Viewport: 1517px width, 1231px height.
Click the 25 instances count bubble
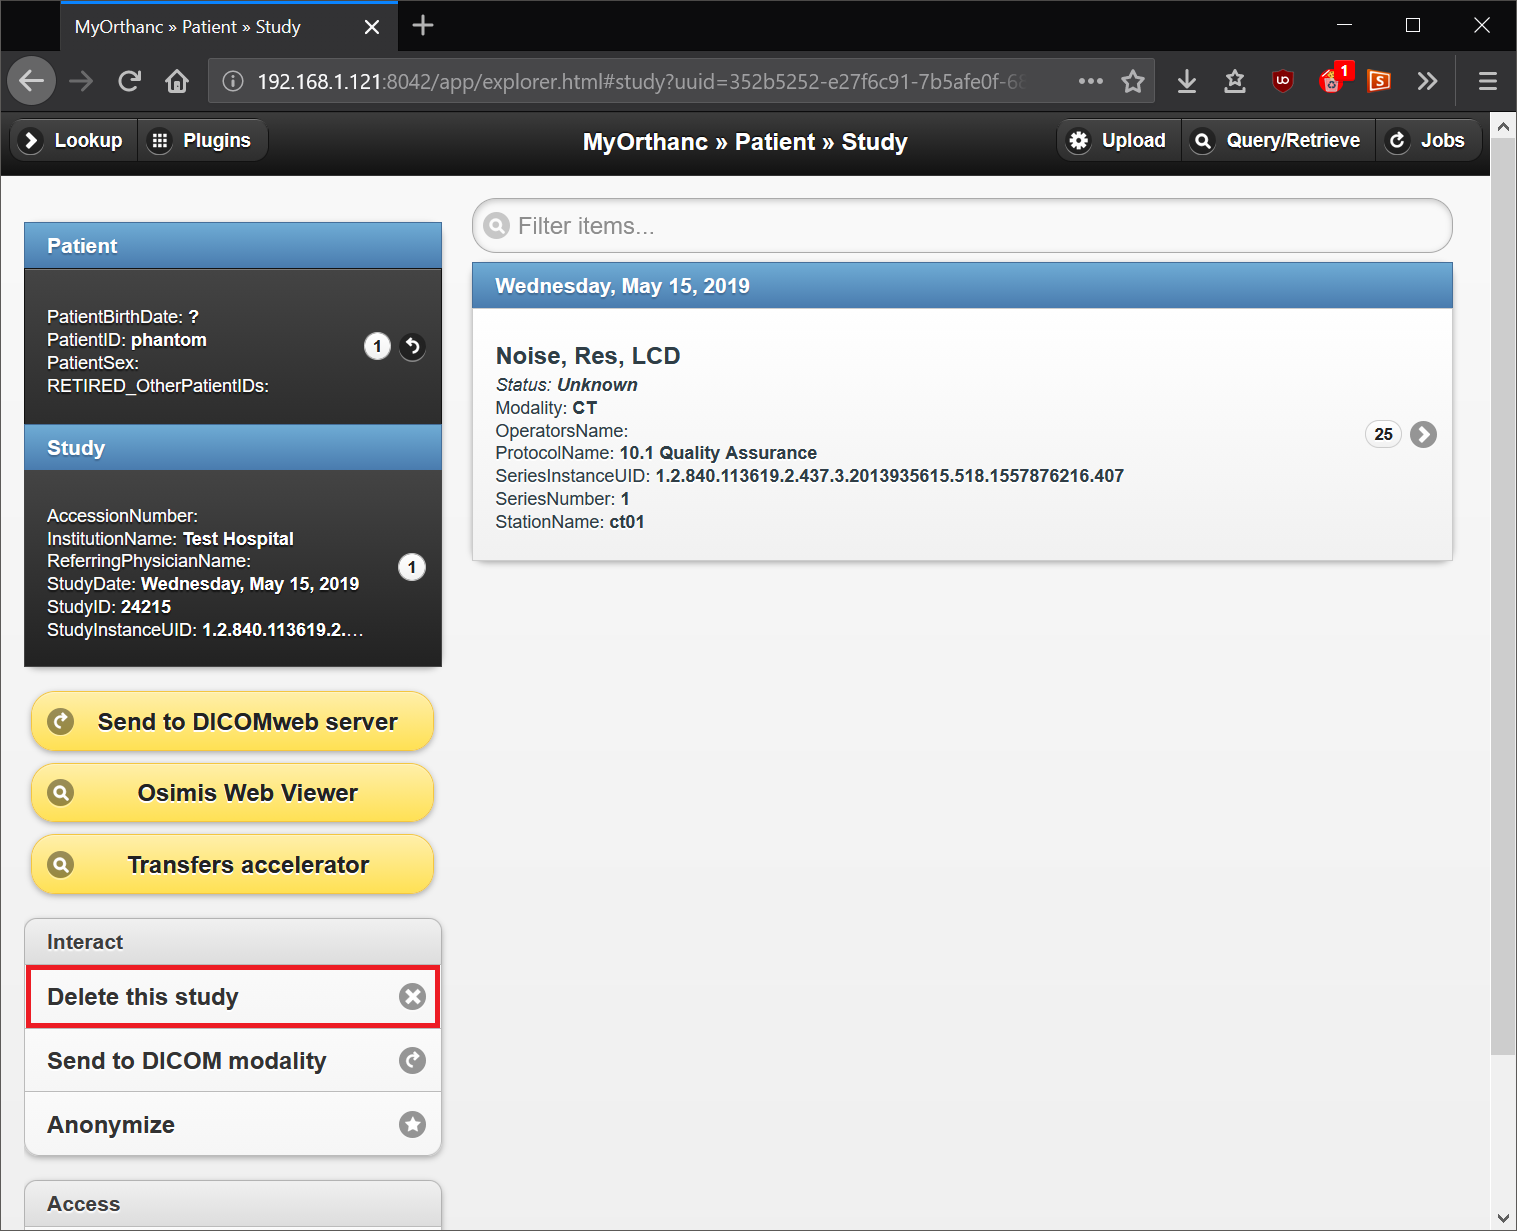pos(1383,434)
